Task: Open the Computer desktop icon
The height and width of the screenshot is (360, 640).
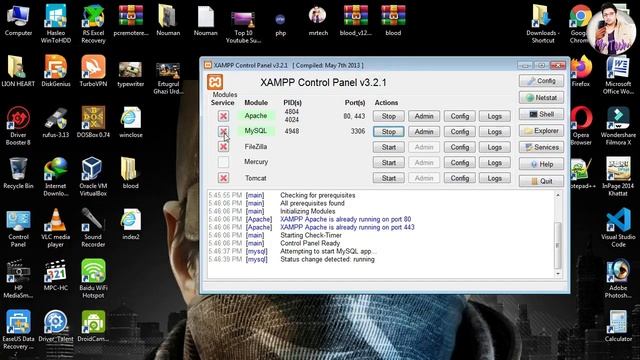Action: click(18, 21)
